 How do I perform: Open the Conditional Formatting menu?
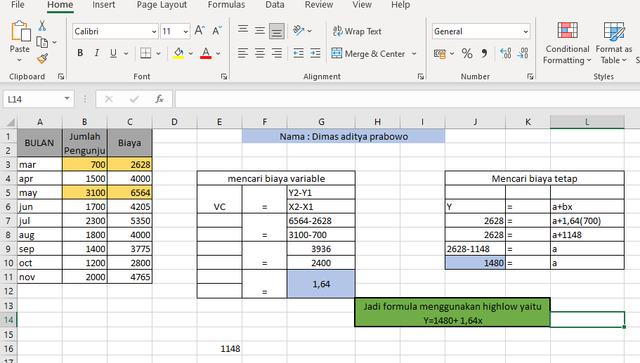pyautogui.click(x=567, y=43)
